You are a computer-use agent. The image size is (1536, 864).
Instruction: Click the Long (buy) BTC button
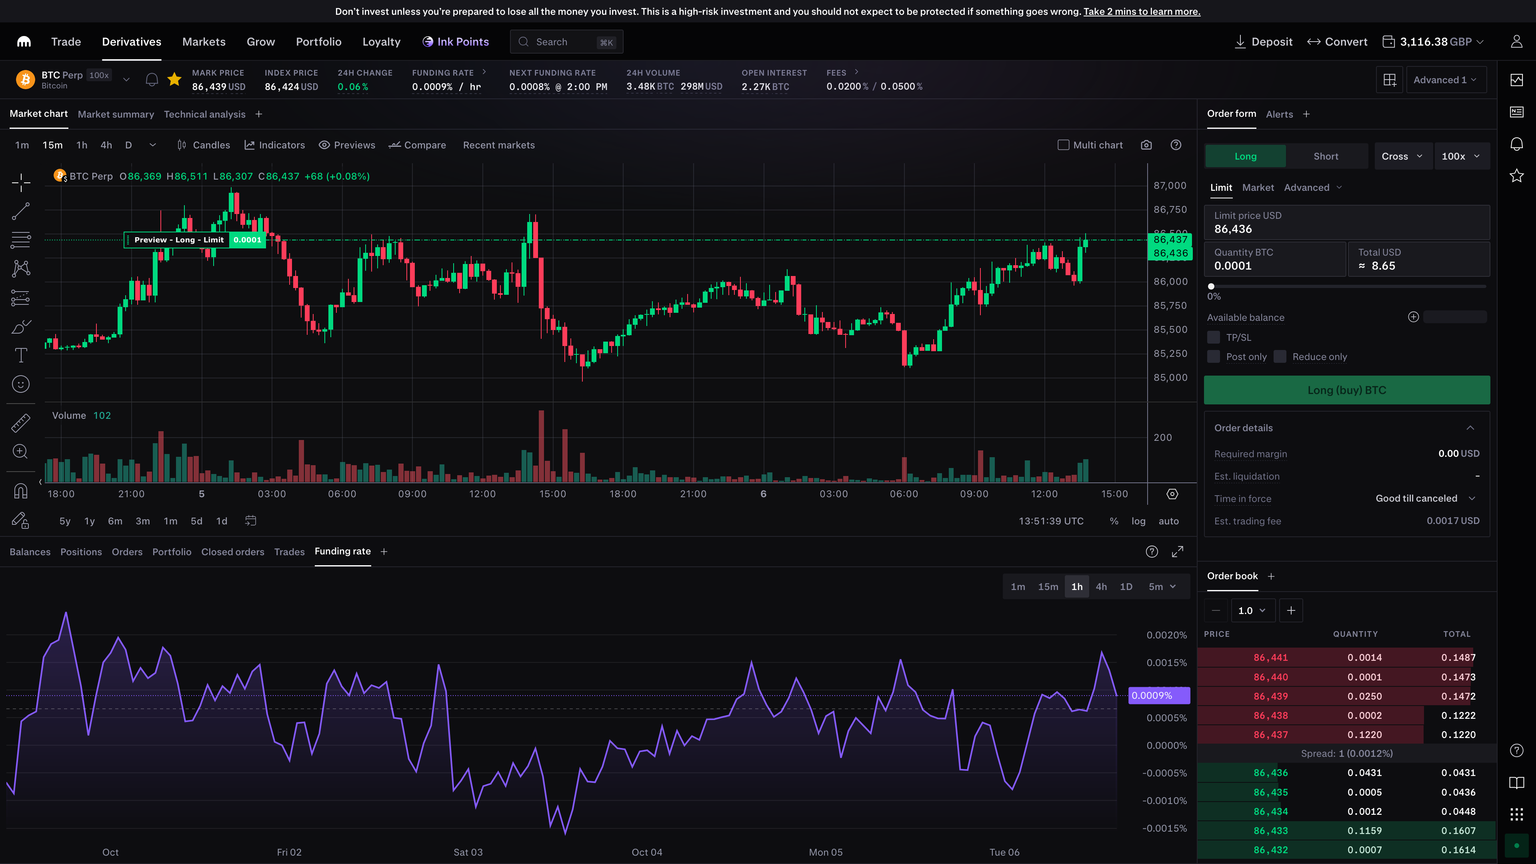[1347, 390]
